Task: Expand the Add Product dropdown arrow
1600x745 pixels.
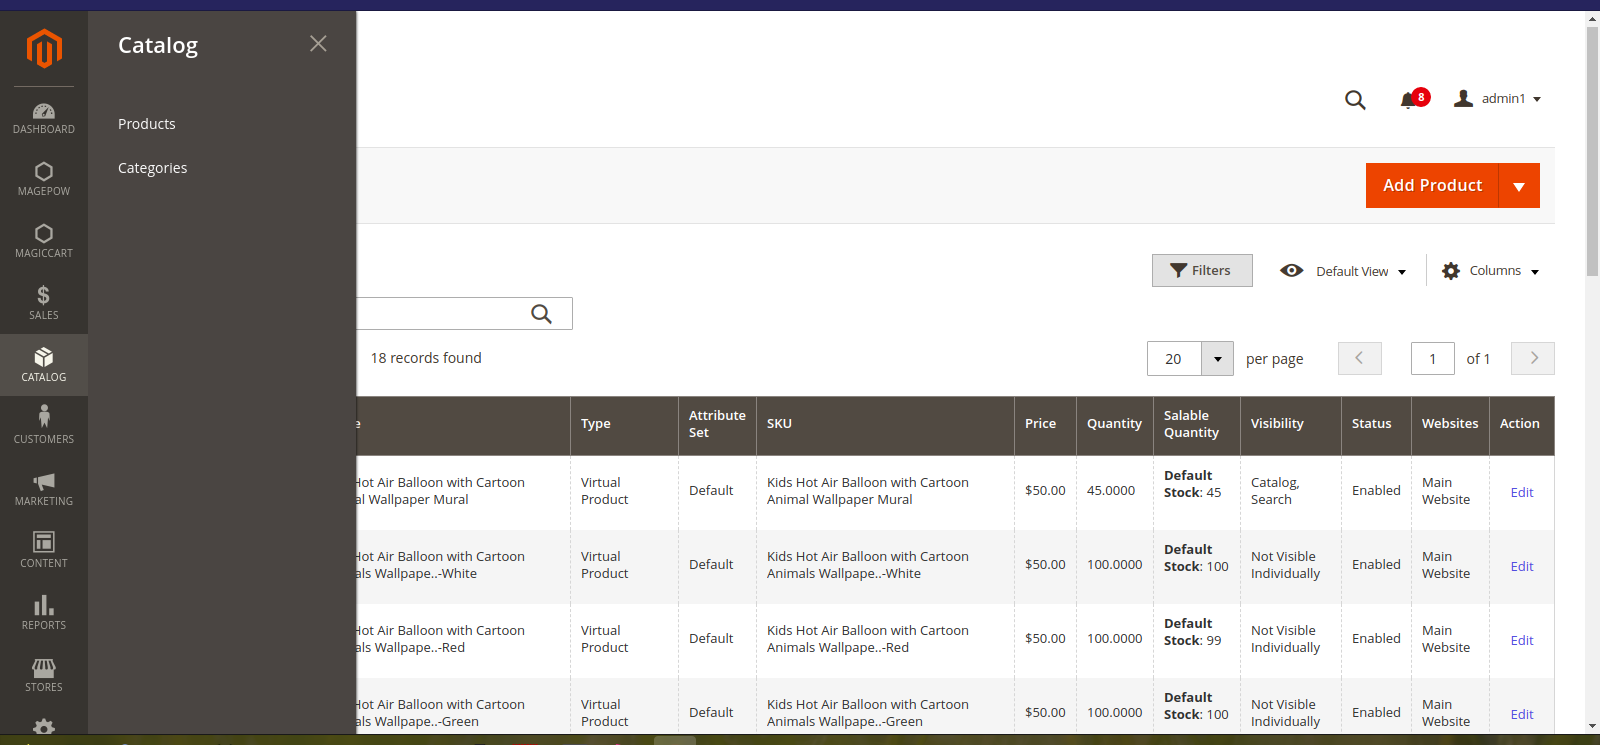Action: pos(1519,186)
